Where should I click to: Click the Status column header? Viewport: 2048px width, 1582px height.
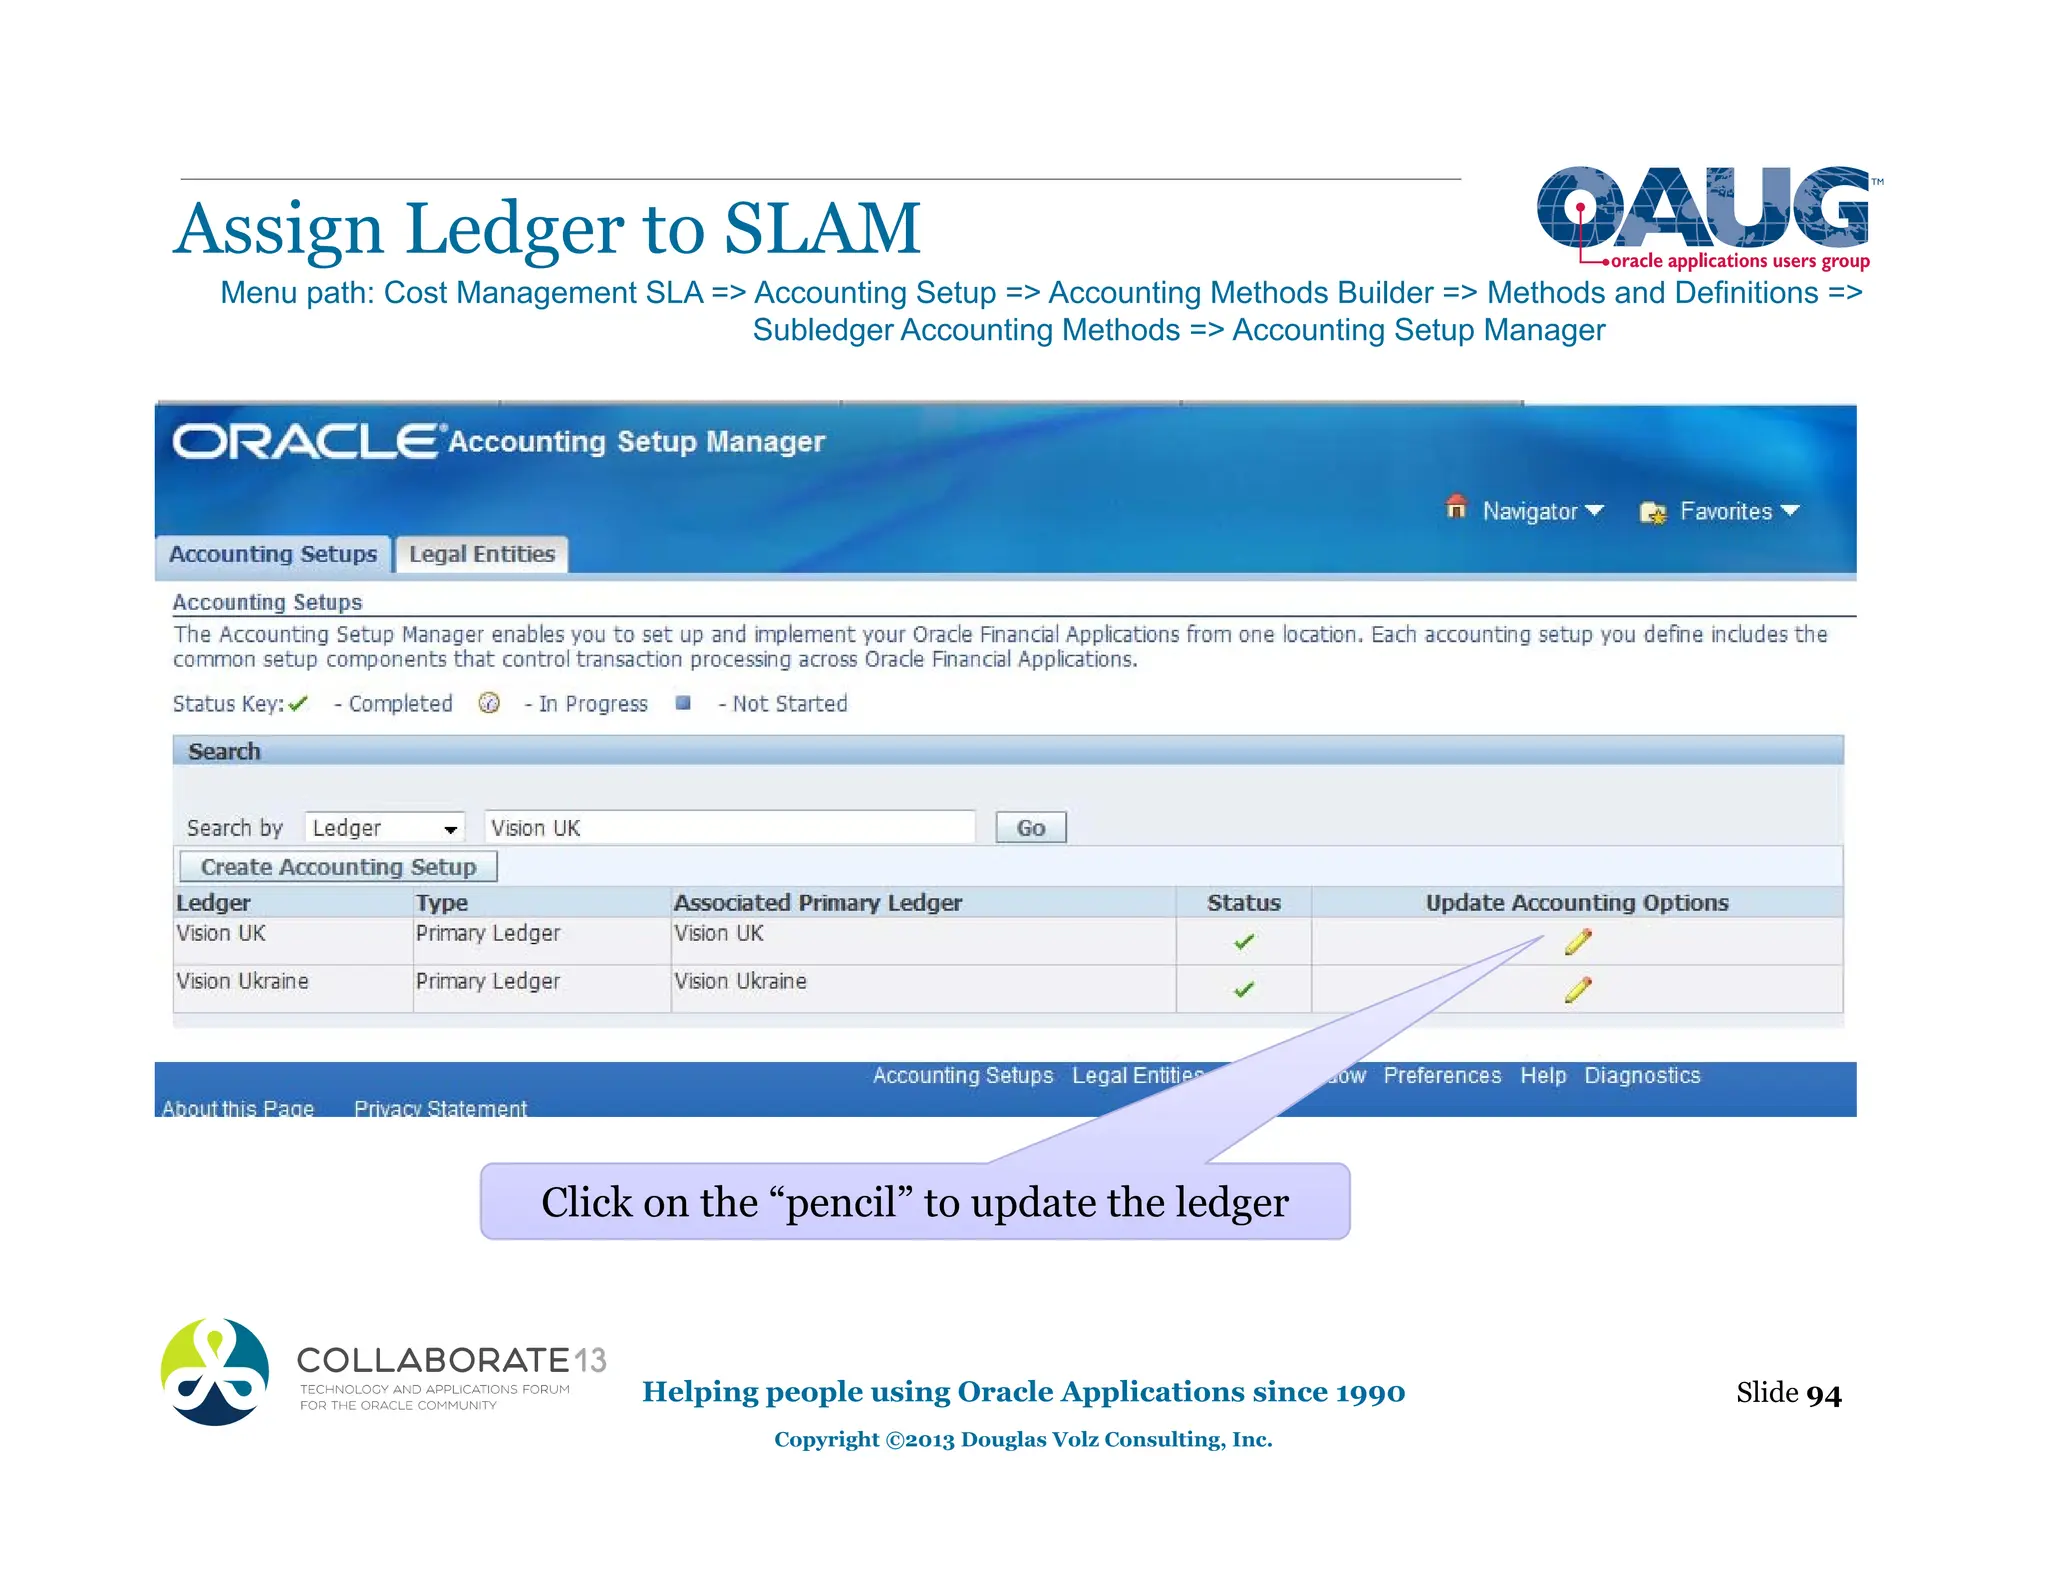click(1244, 903)
